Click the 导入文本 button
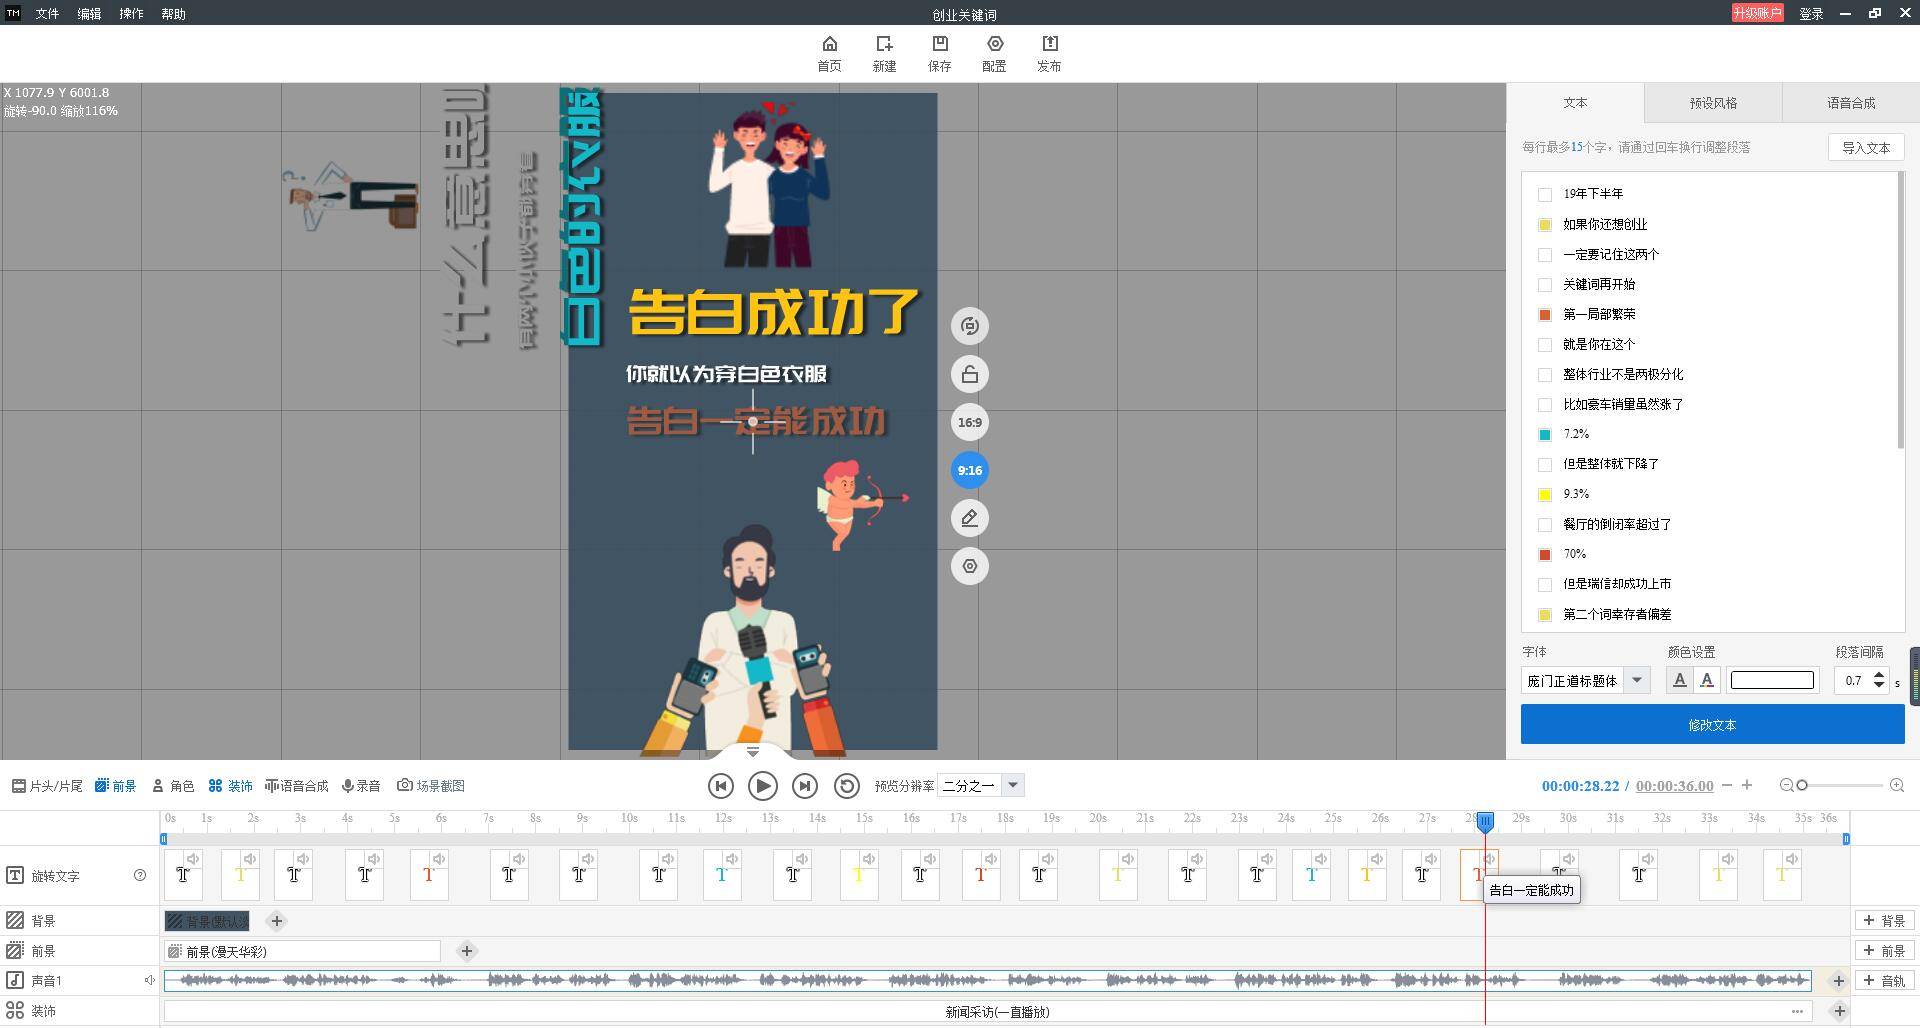Image resolution: width=1920 pixels, height=1028 pixels. (x=1866, y=147)
